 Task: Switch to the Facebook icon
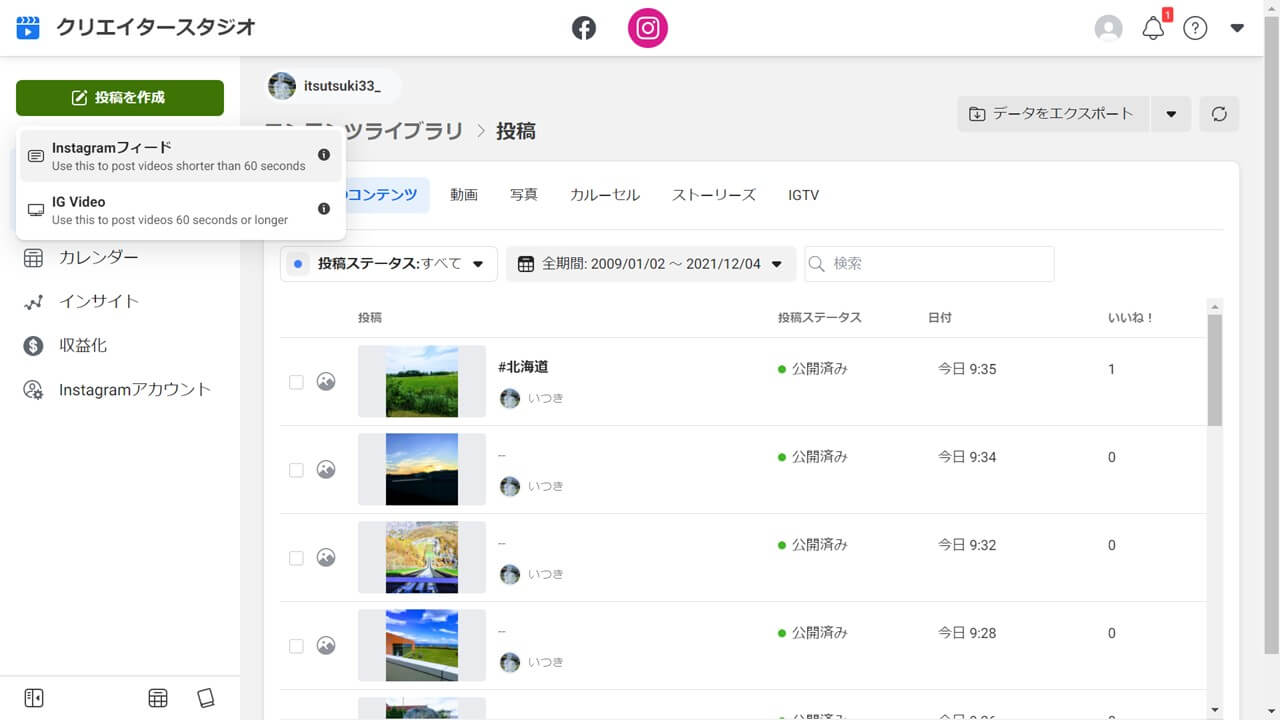point(584,28)
